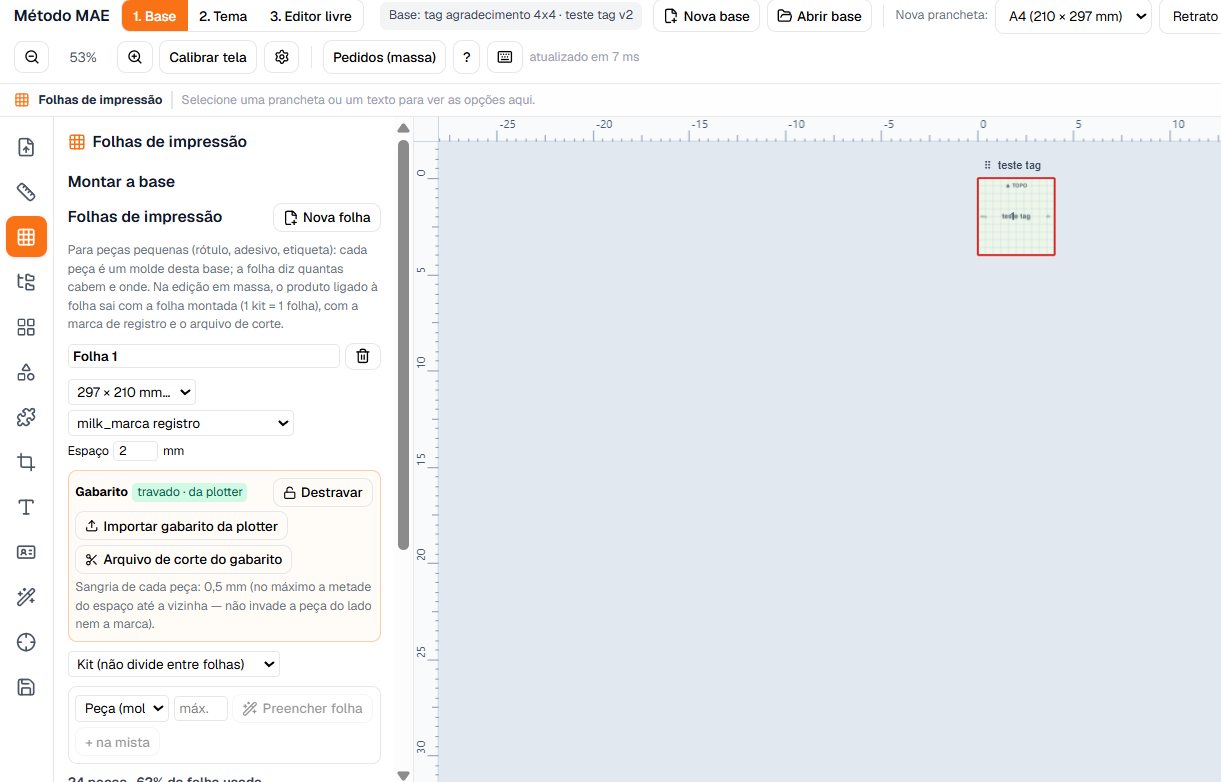This screenshot has height=782, width=1221.
Task: Click Arquivo de corte do gabarito
Action: (184, 560)
